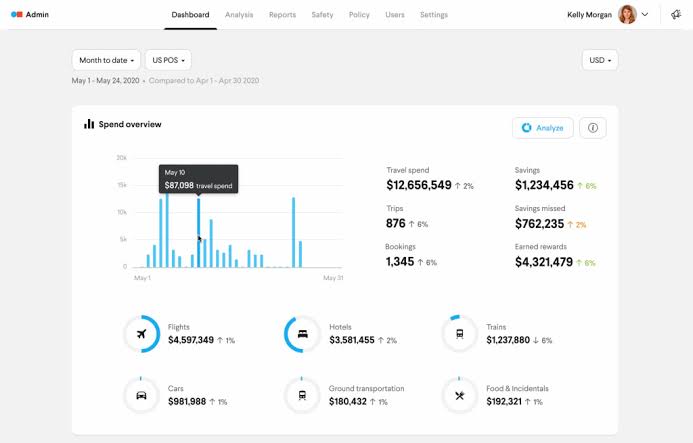
Task: Open the info icon in Spend overview
Action: (x=593, y=128)
